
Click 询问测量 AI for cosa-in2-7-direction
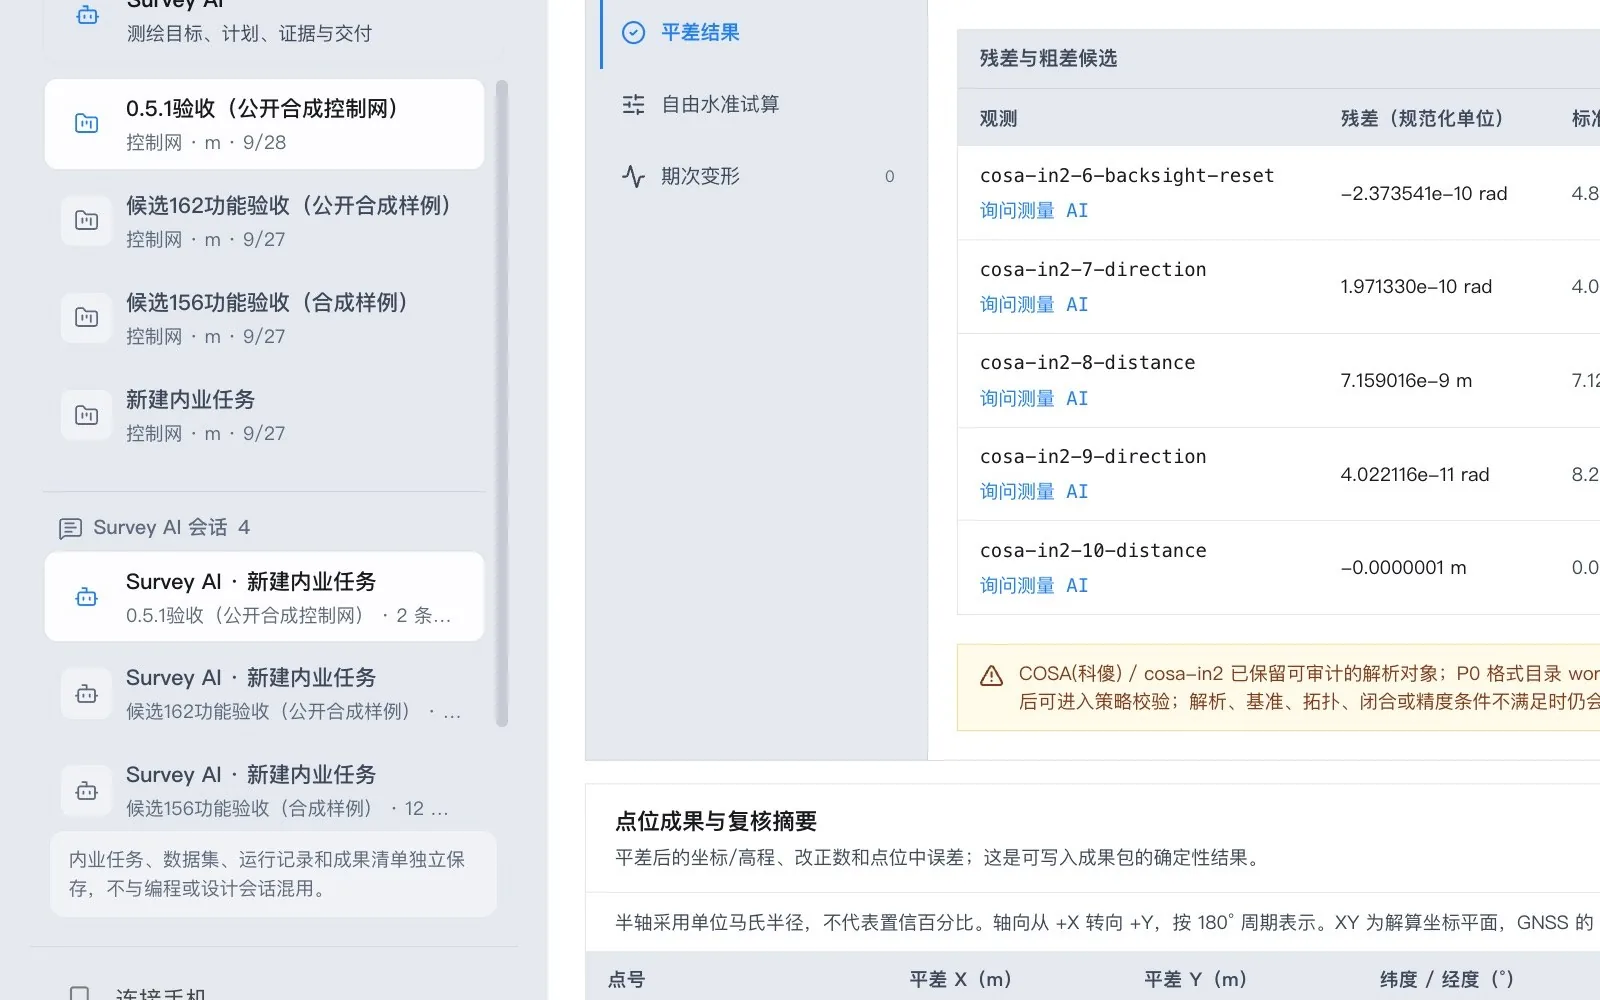coord(1034,305)
